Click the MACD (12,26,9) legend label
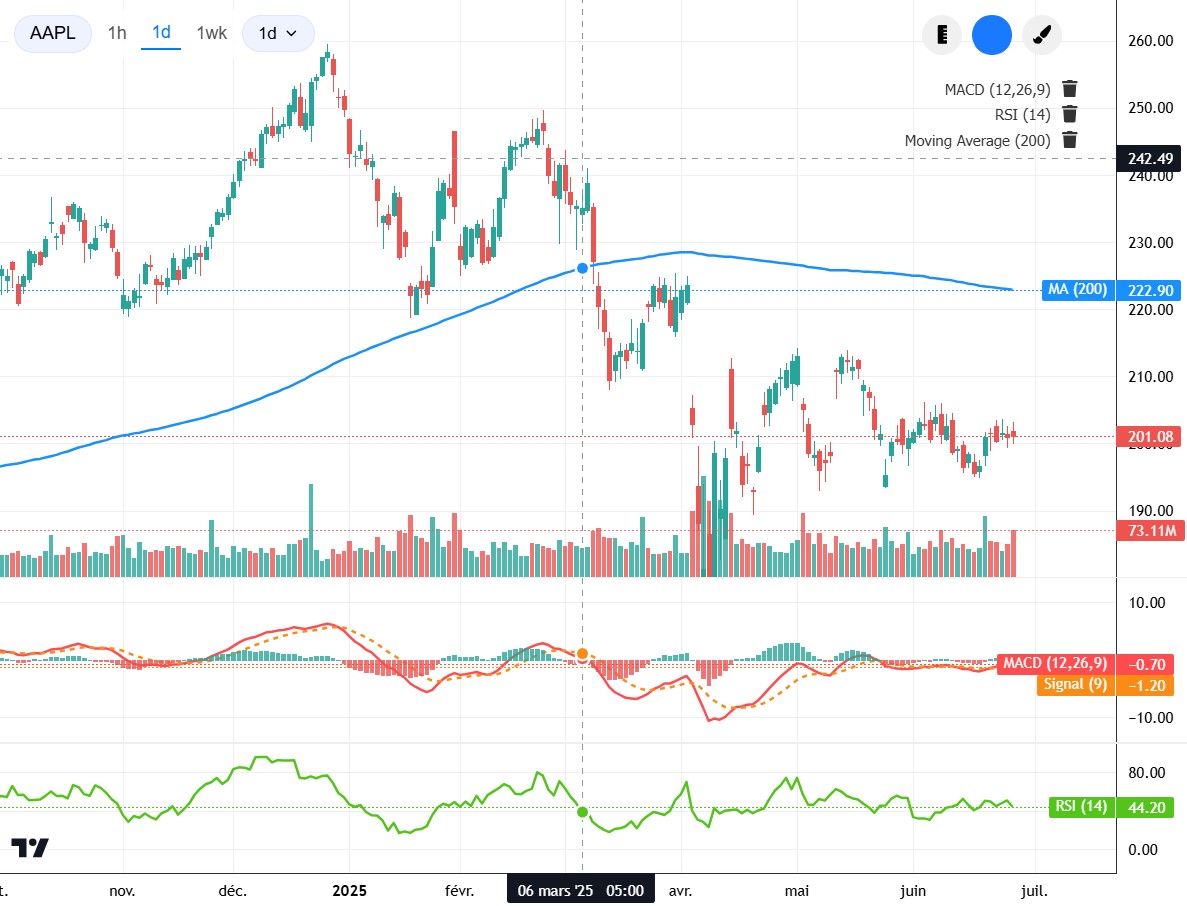 tap(998, 90)
